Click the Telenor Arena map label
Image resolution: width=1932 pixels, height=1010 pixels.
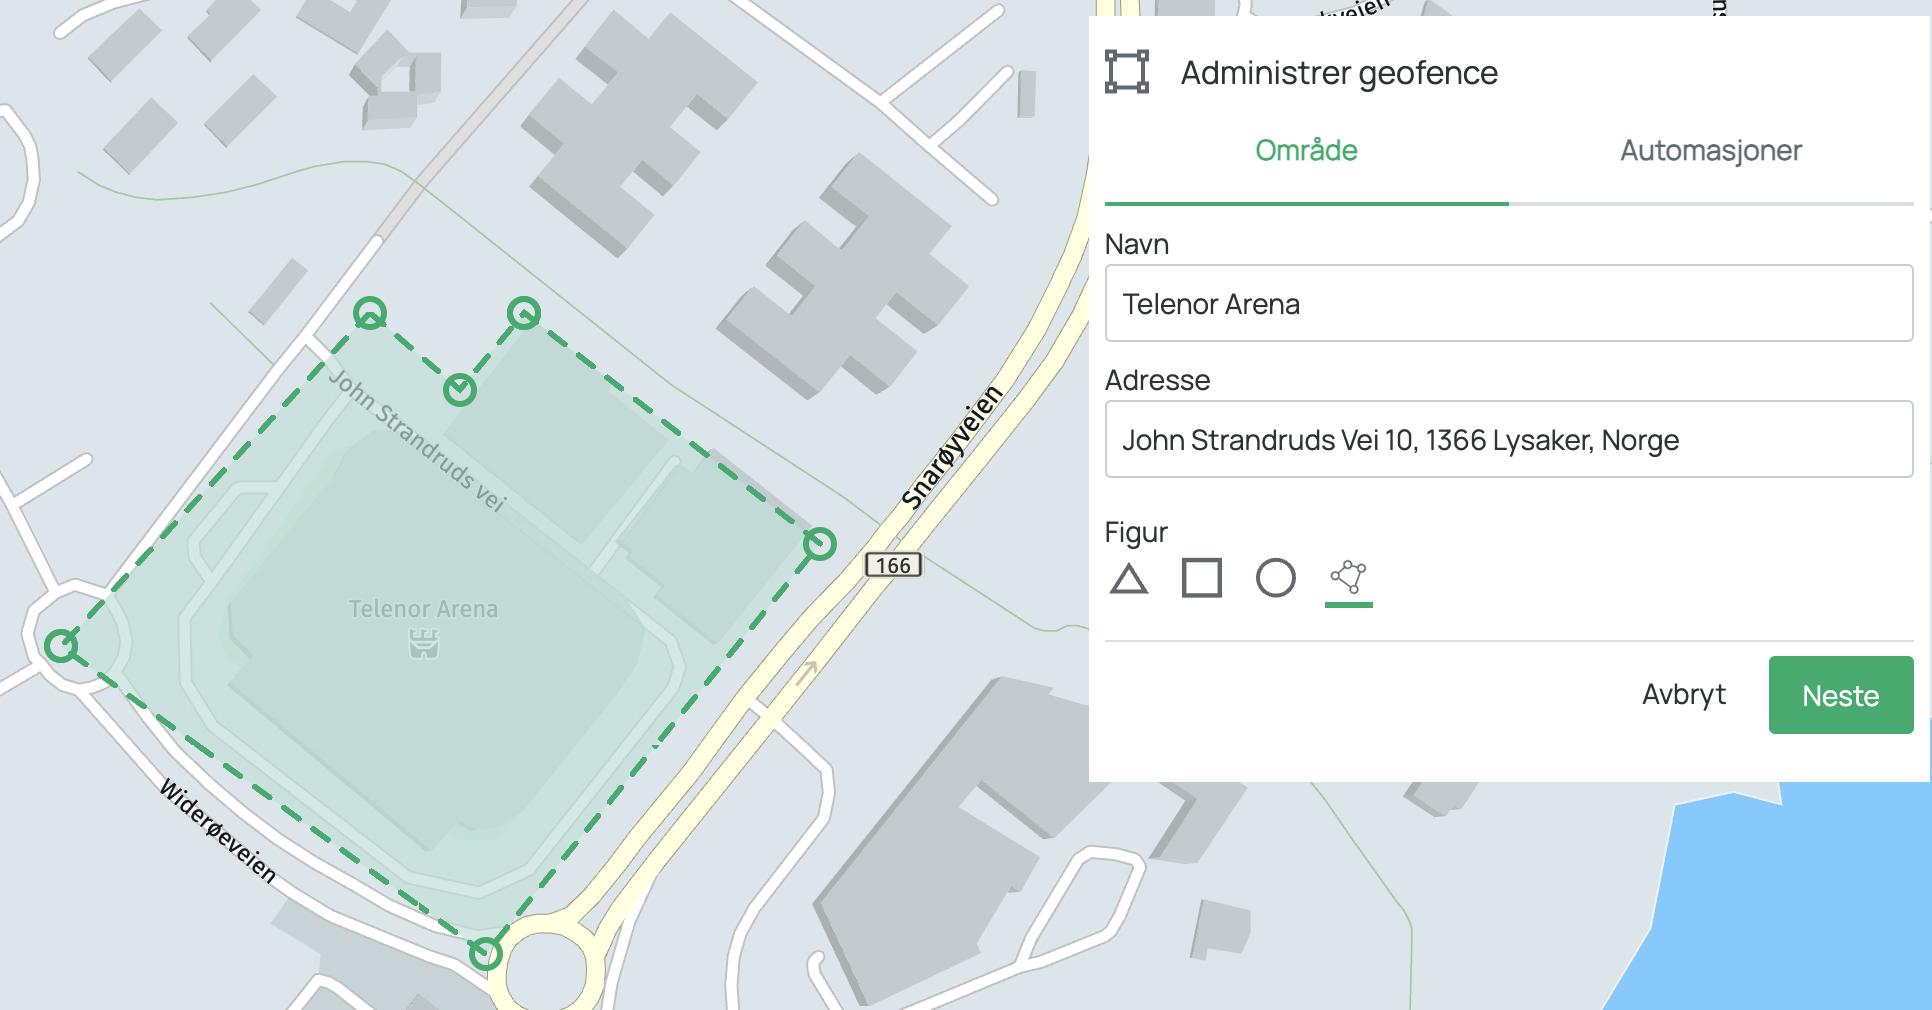[423, 609]
